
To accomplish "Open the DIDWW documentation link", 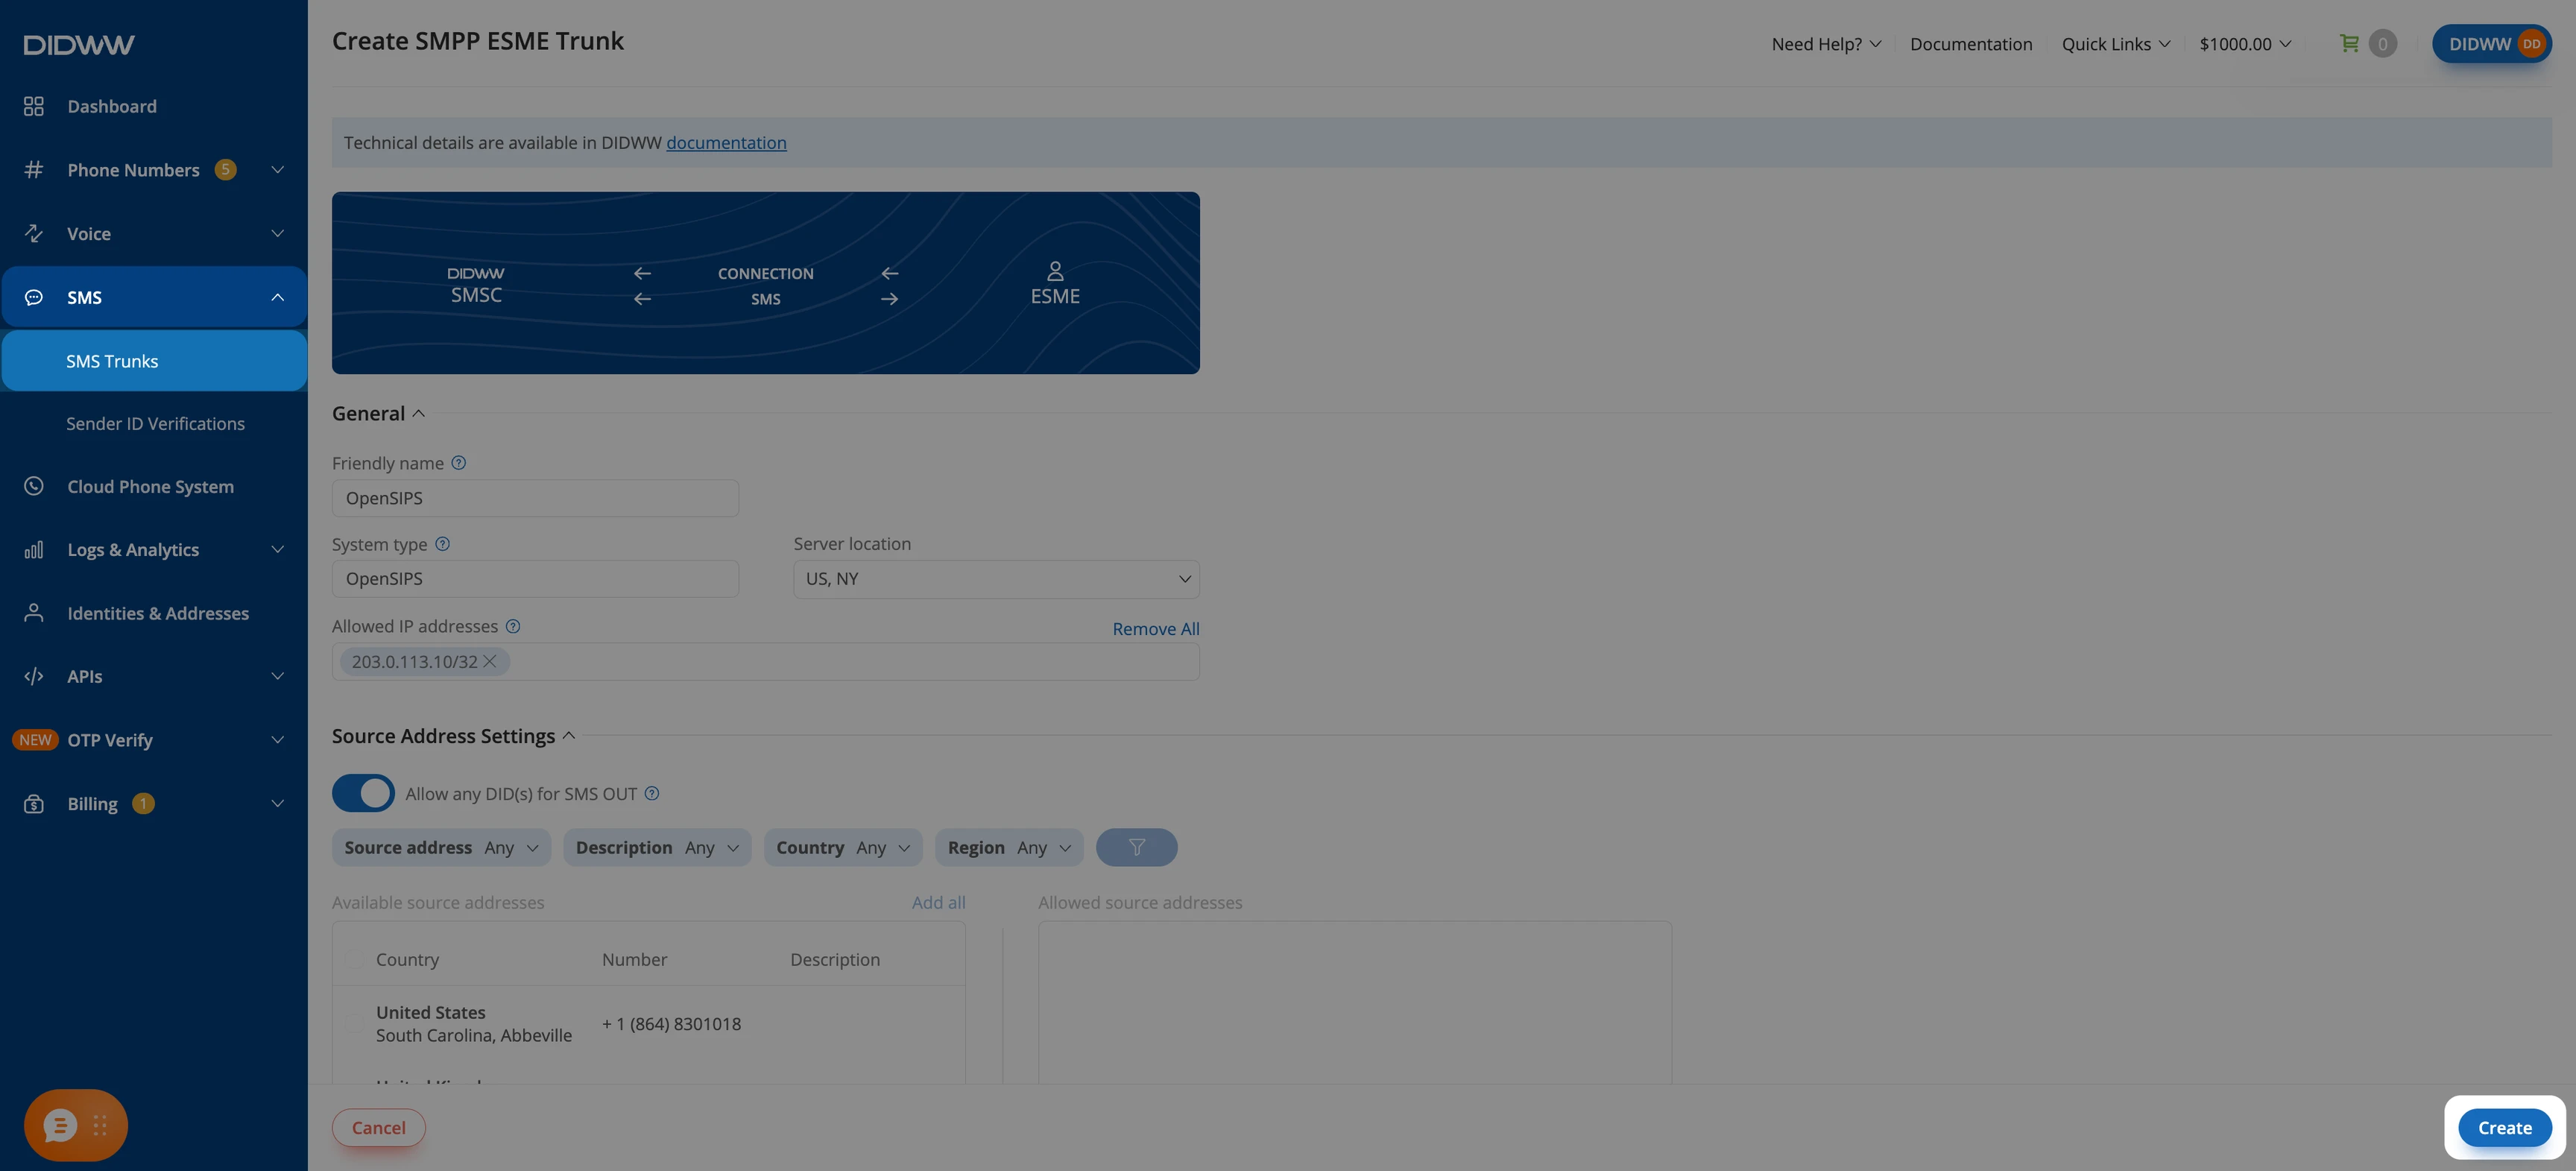I will click(x=726, y=143).
